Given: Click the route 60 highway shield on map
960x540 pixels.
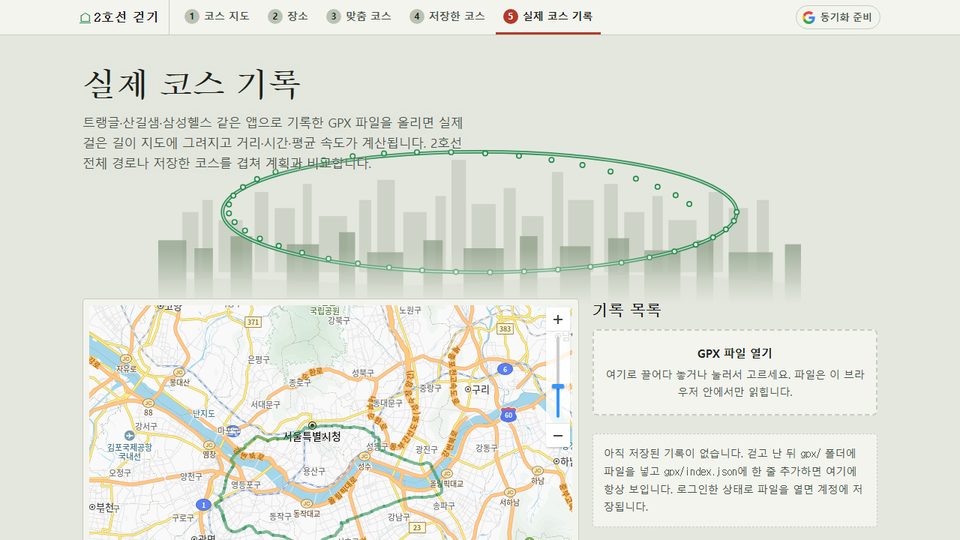Looking at the screenshot, I should (x=508, y=414).
